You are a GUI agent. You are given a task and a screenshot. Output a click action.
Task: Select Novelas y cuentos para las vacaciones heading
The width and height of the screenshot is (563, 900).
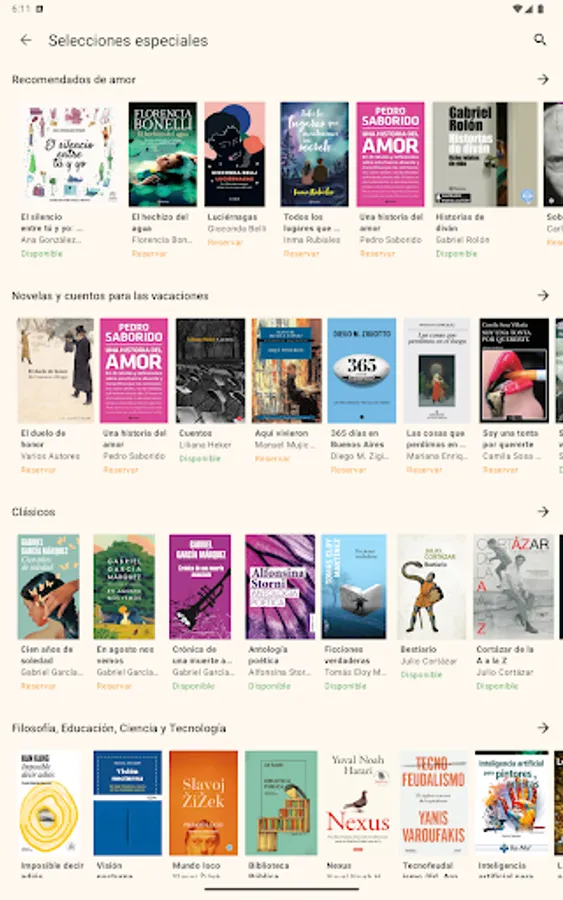(110, 296)
